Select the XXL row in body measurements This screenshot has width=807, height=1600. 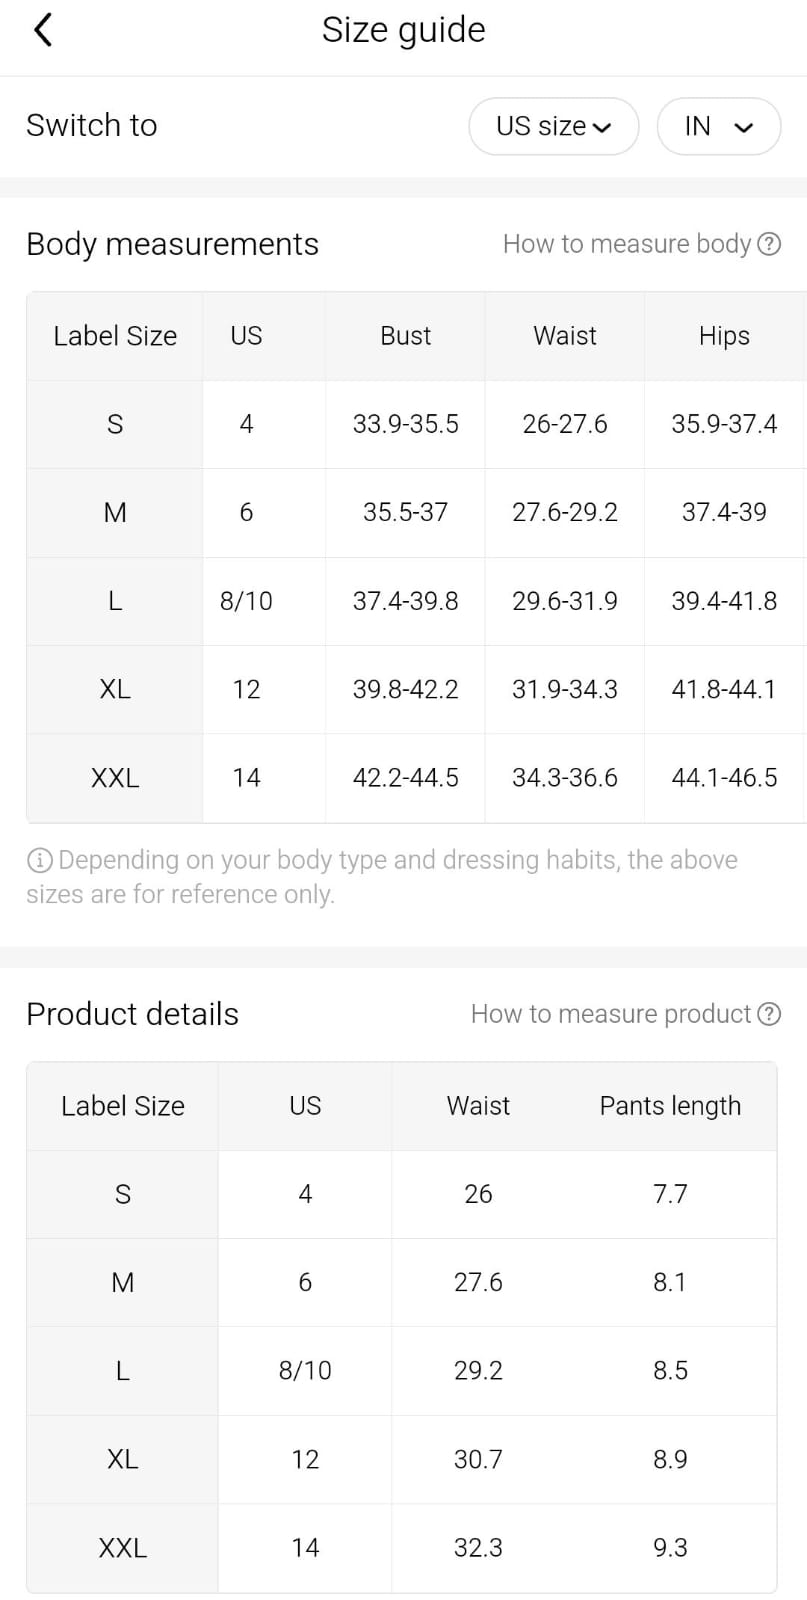(x=115, y=778)
